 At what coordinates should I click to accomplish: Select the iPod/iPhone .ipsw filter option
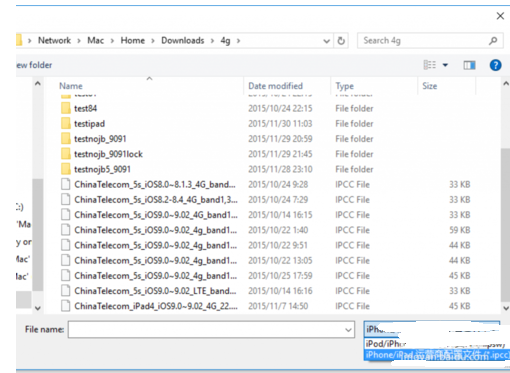point(437,344)
